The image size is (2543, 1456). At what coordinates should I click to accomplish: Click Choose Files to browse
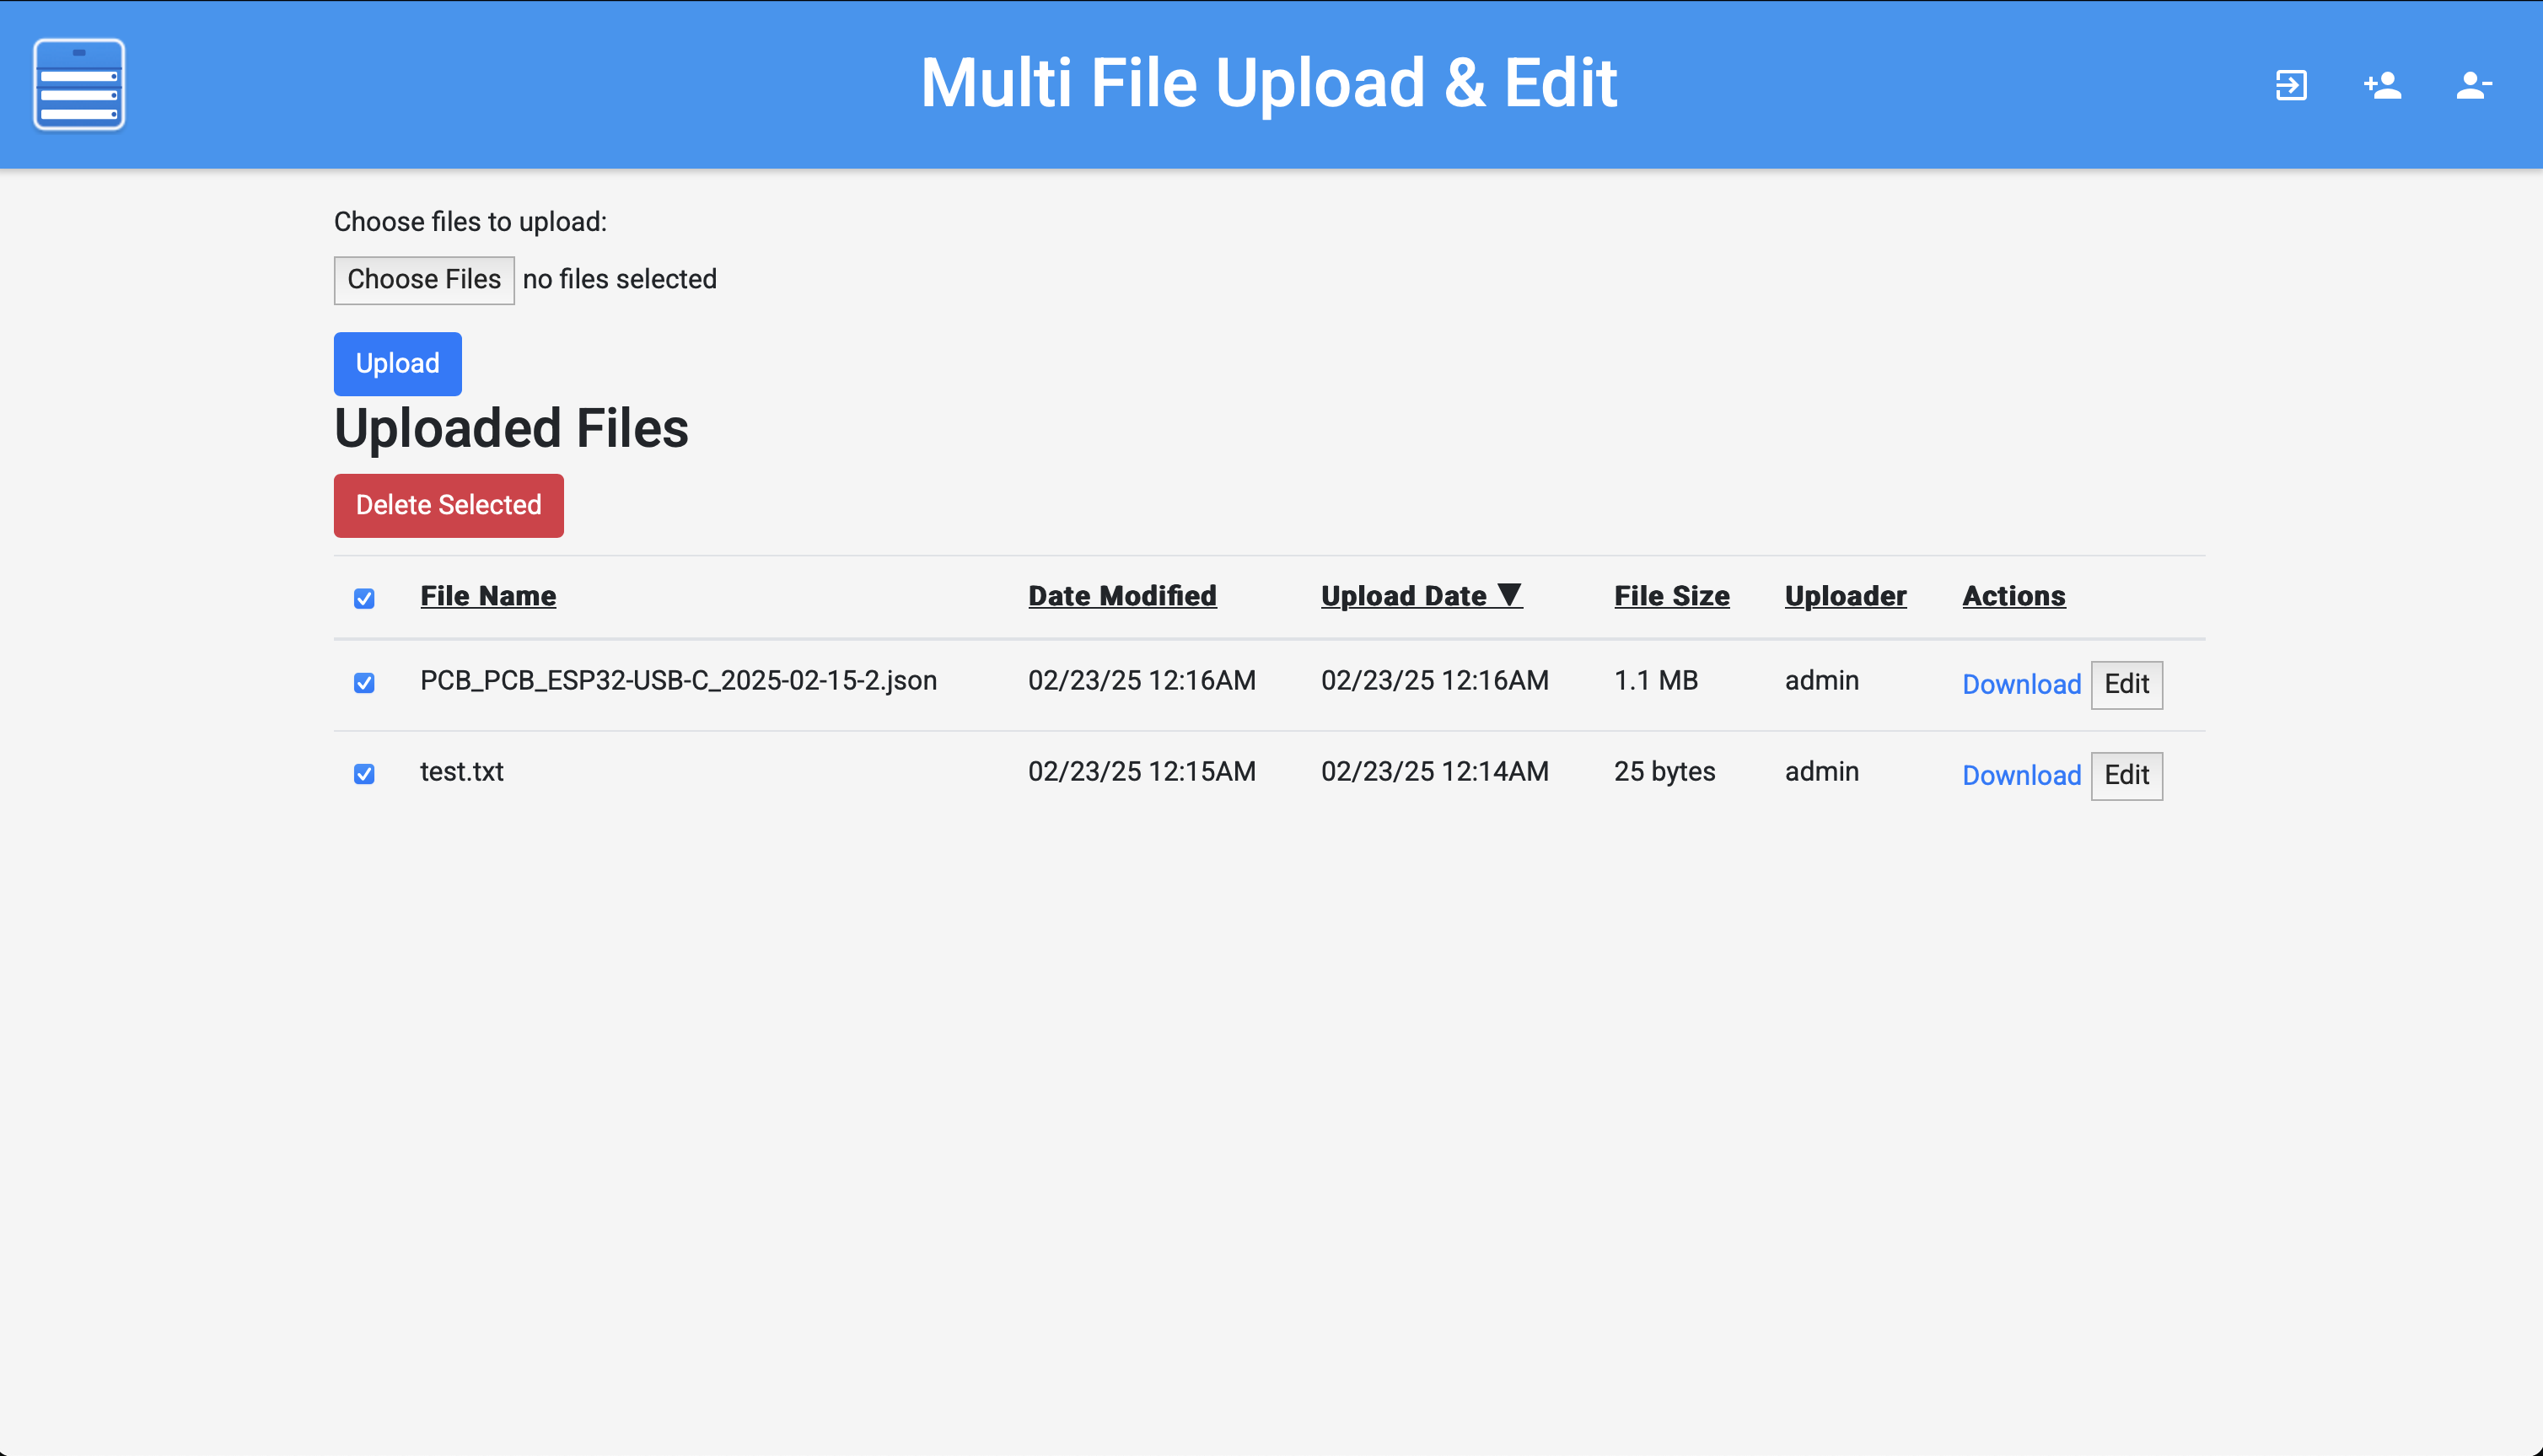point(424,279)
